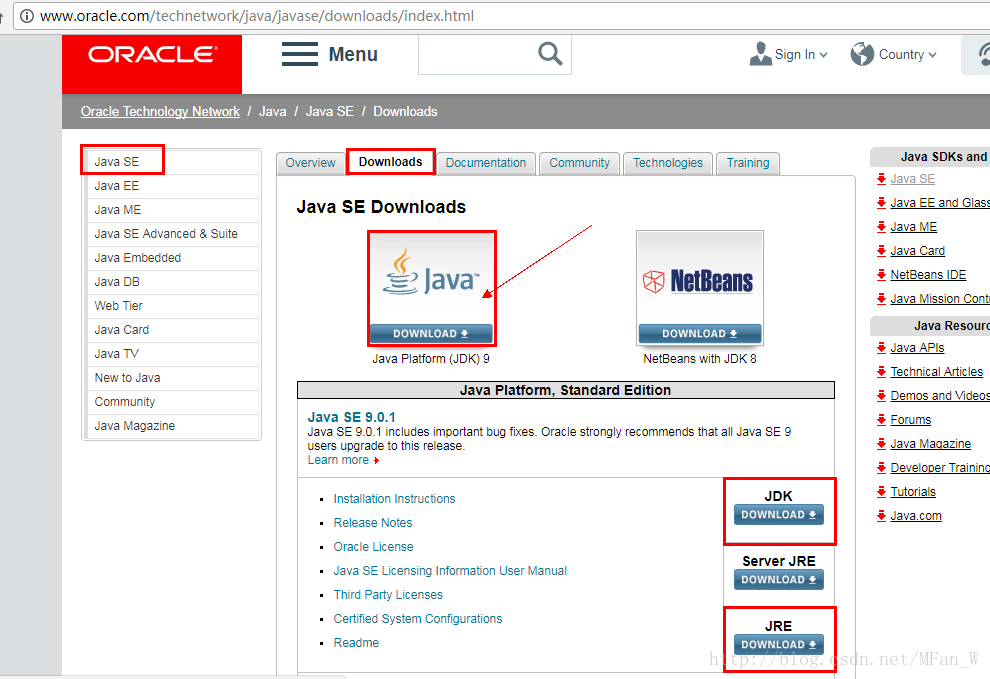Open Java Card in left sidebar
The width and height of the screenshot is (990, 679).
coord(171,330)
